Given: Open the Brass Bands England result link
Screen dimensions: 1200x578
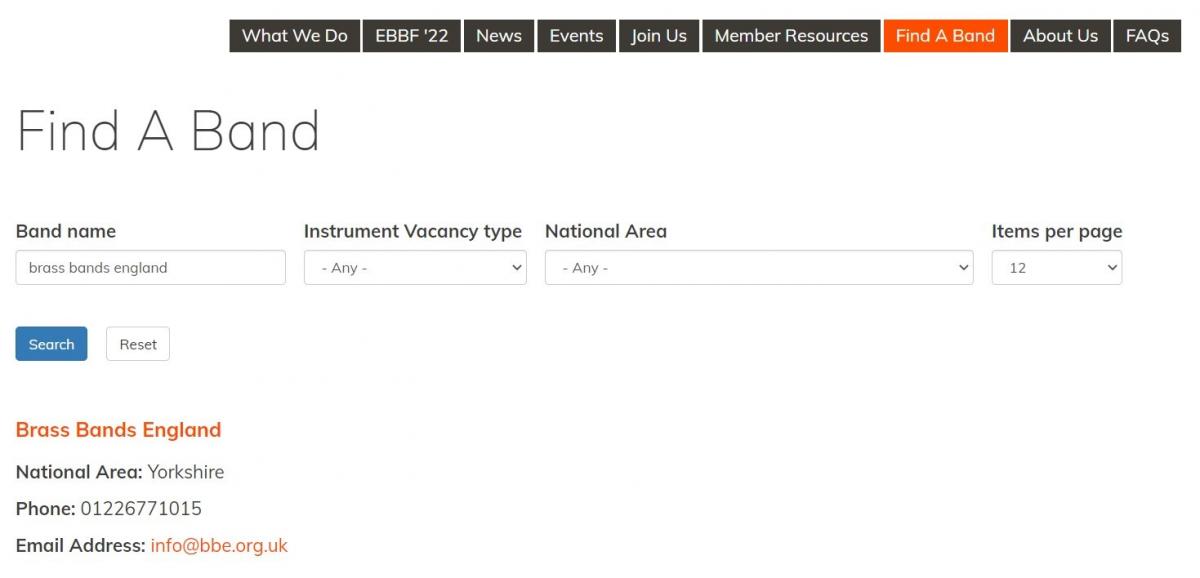Looking at the screenshot, I should [118, 430].
